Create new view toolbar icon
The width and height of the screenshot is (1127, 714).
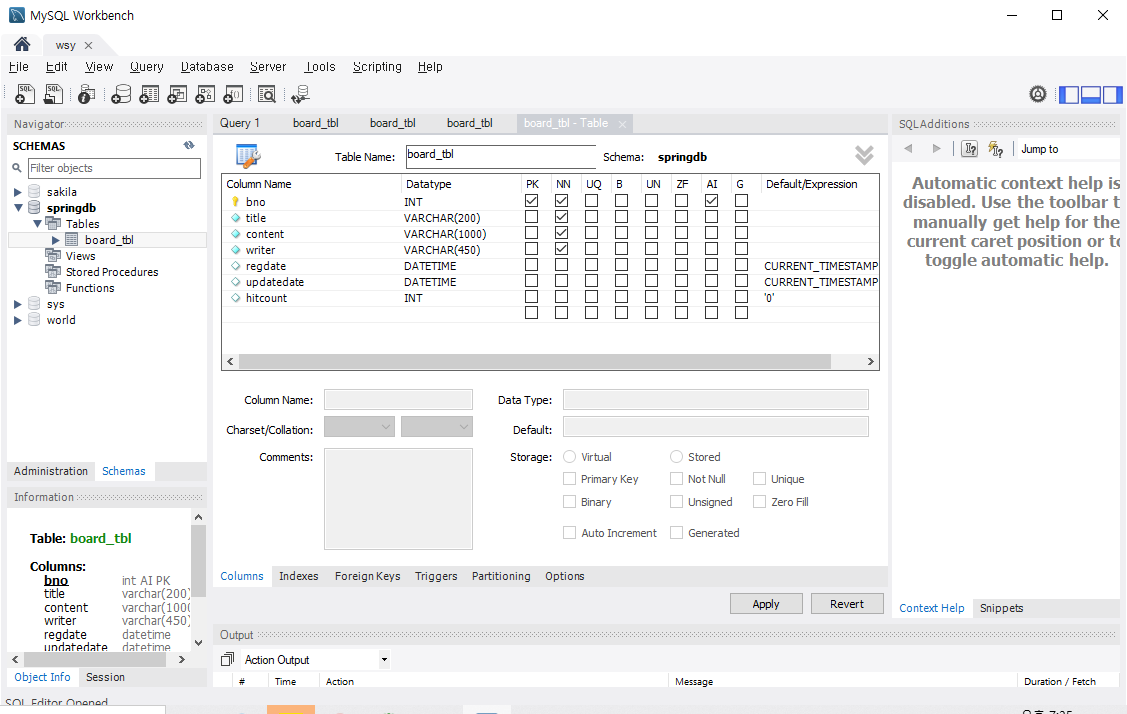click(177, 94)
